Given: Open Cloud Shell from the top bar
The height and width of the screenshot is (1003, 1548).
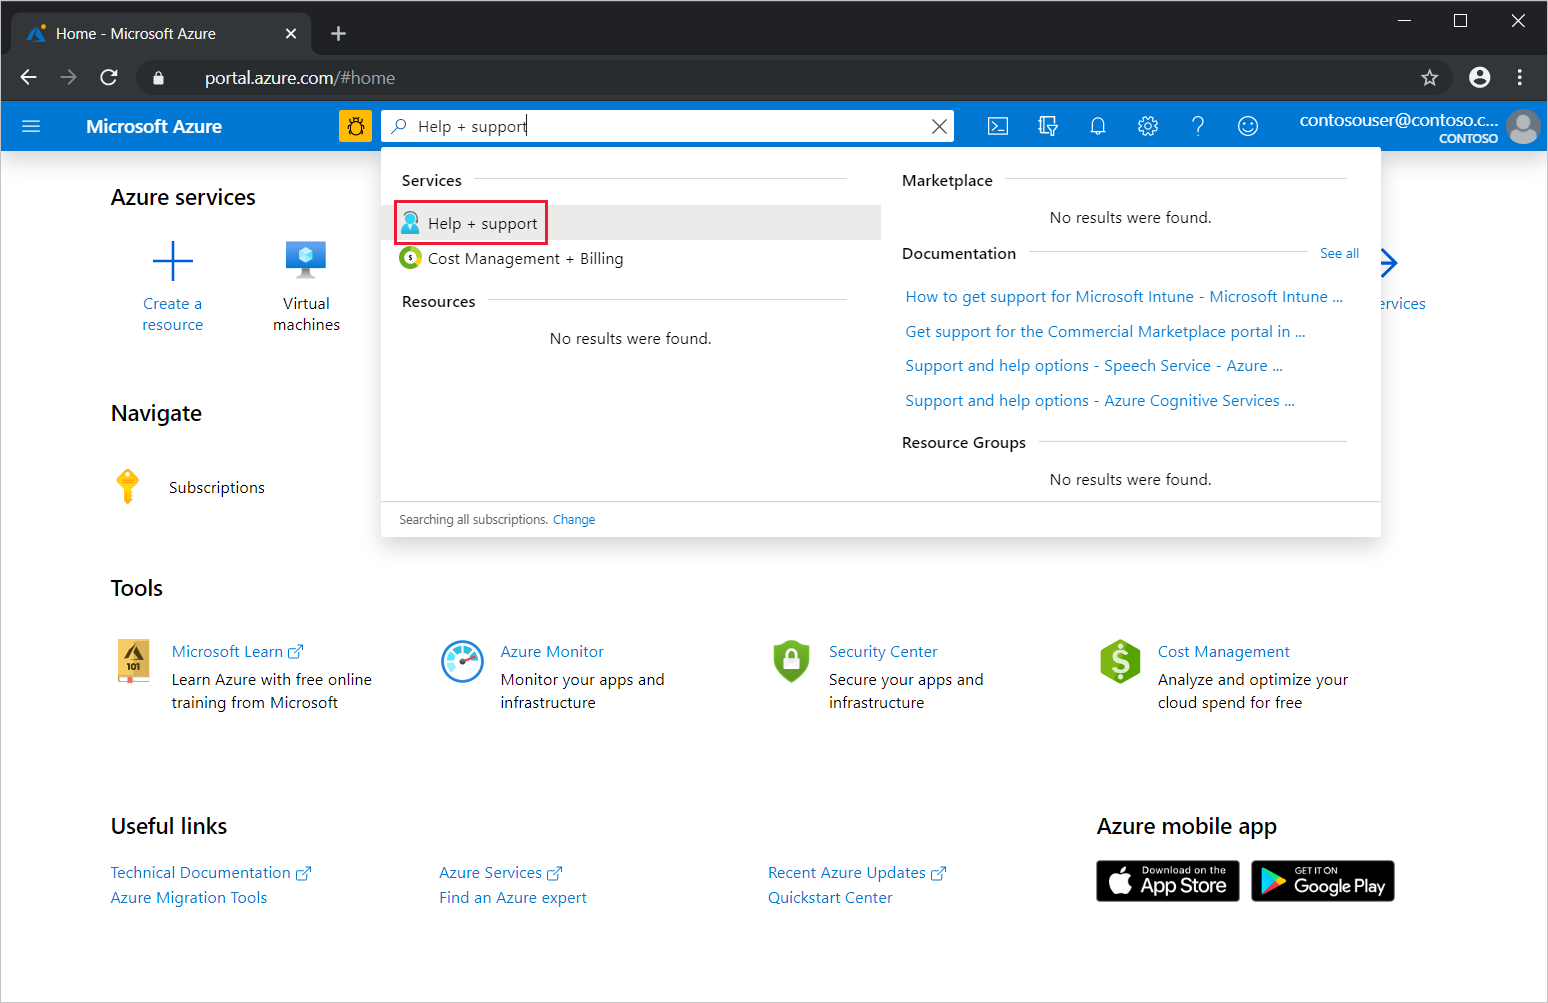Looking at the screenshot, I should [x=997, y=126].
